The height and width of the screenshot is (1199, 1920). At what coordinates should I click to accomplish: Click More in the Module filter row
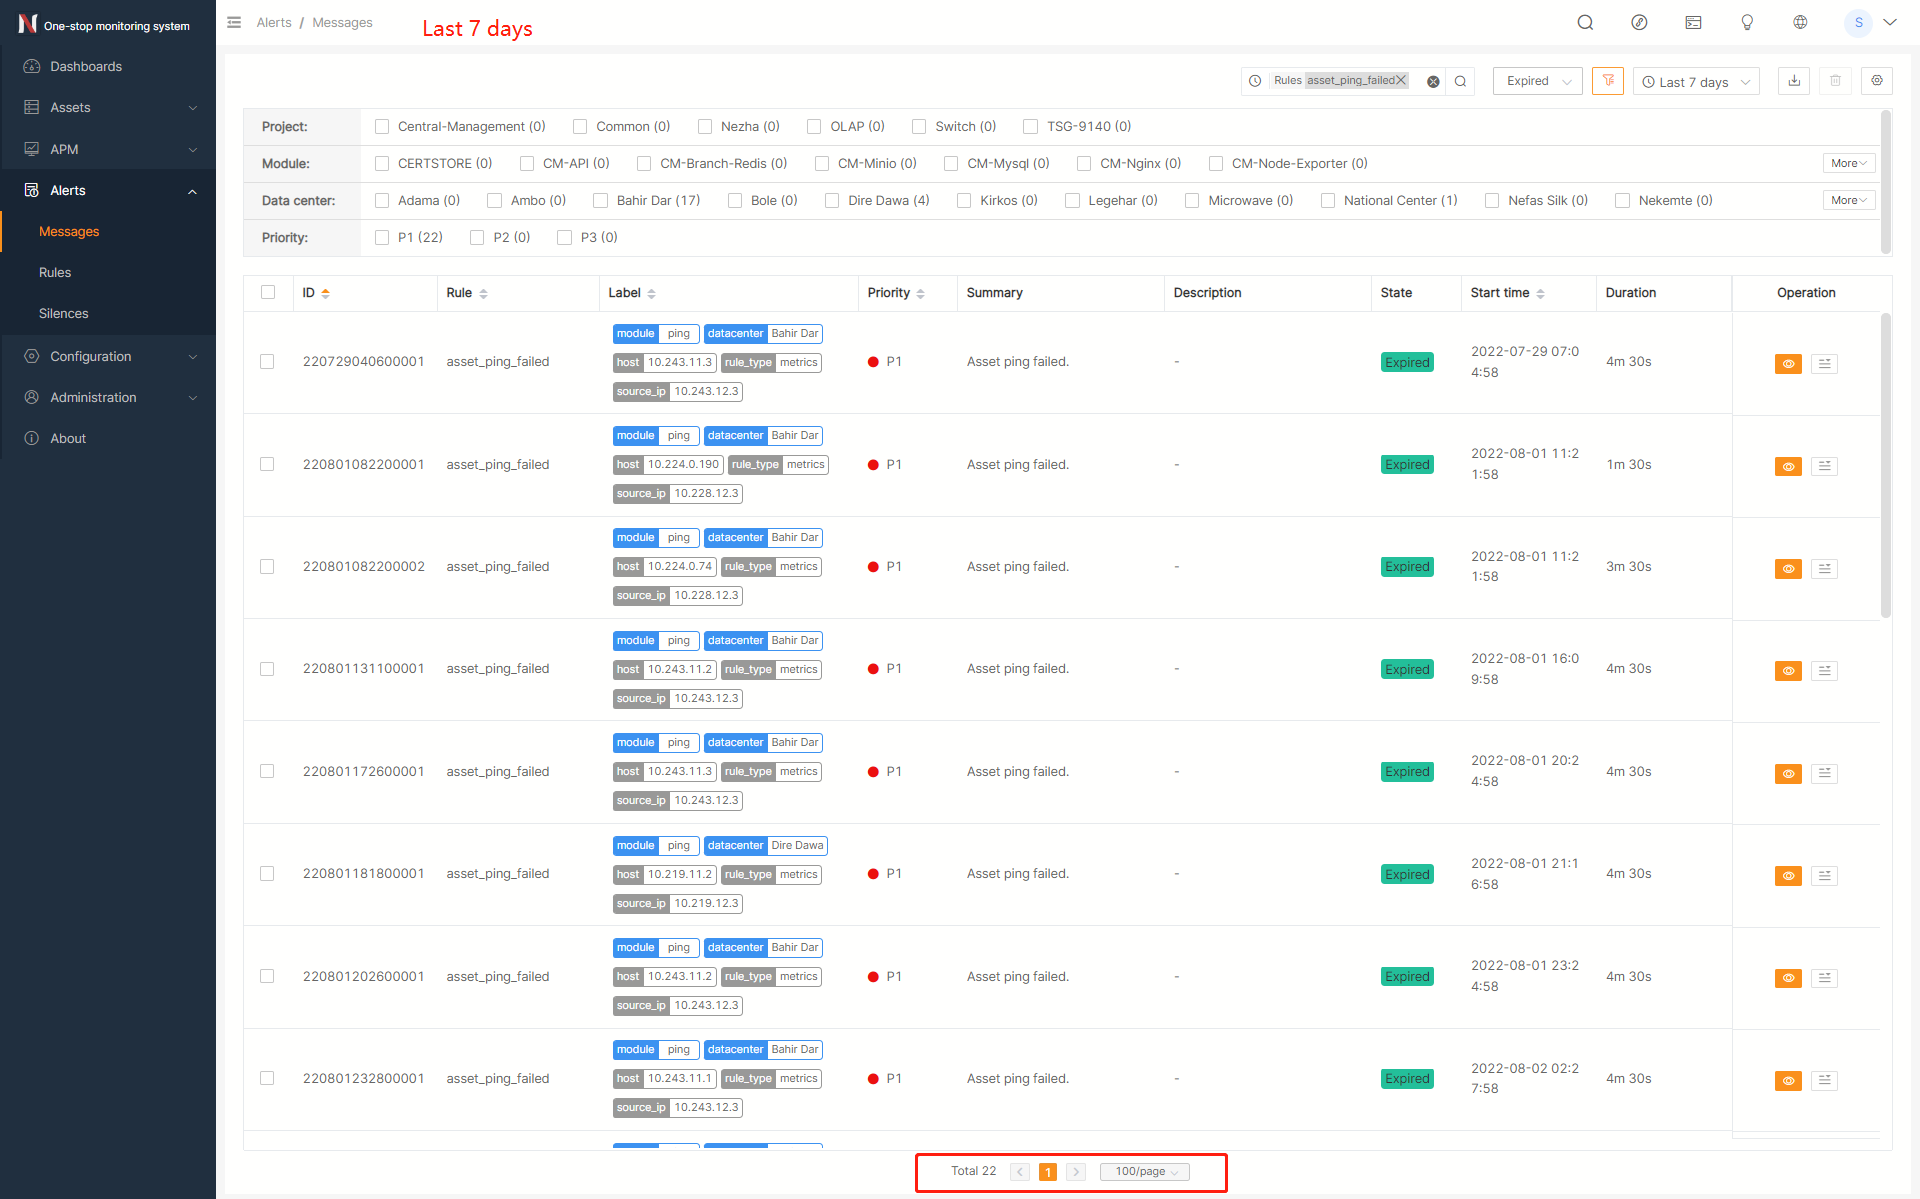click(x=1848, y=163)
